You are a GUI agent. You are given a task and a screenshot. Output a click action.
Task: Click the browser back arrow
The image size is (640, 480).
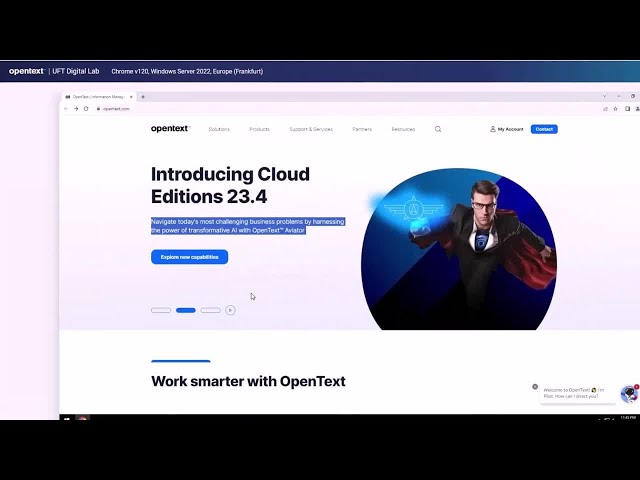click(x=66, y=109)
